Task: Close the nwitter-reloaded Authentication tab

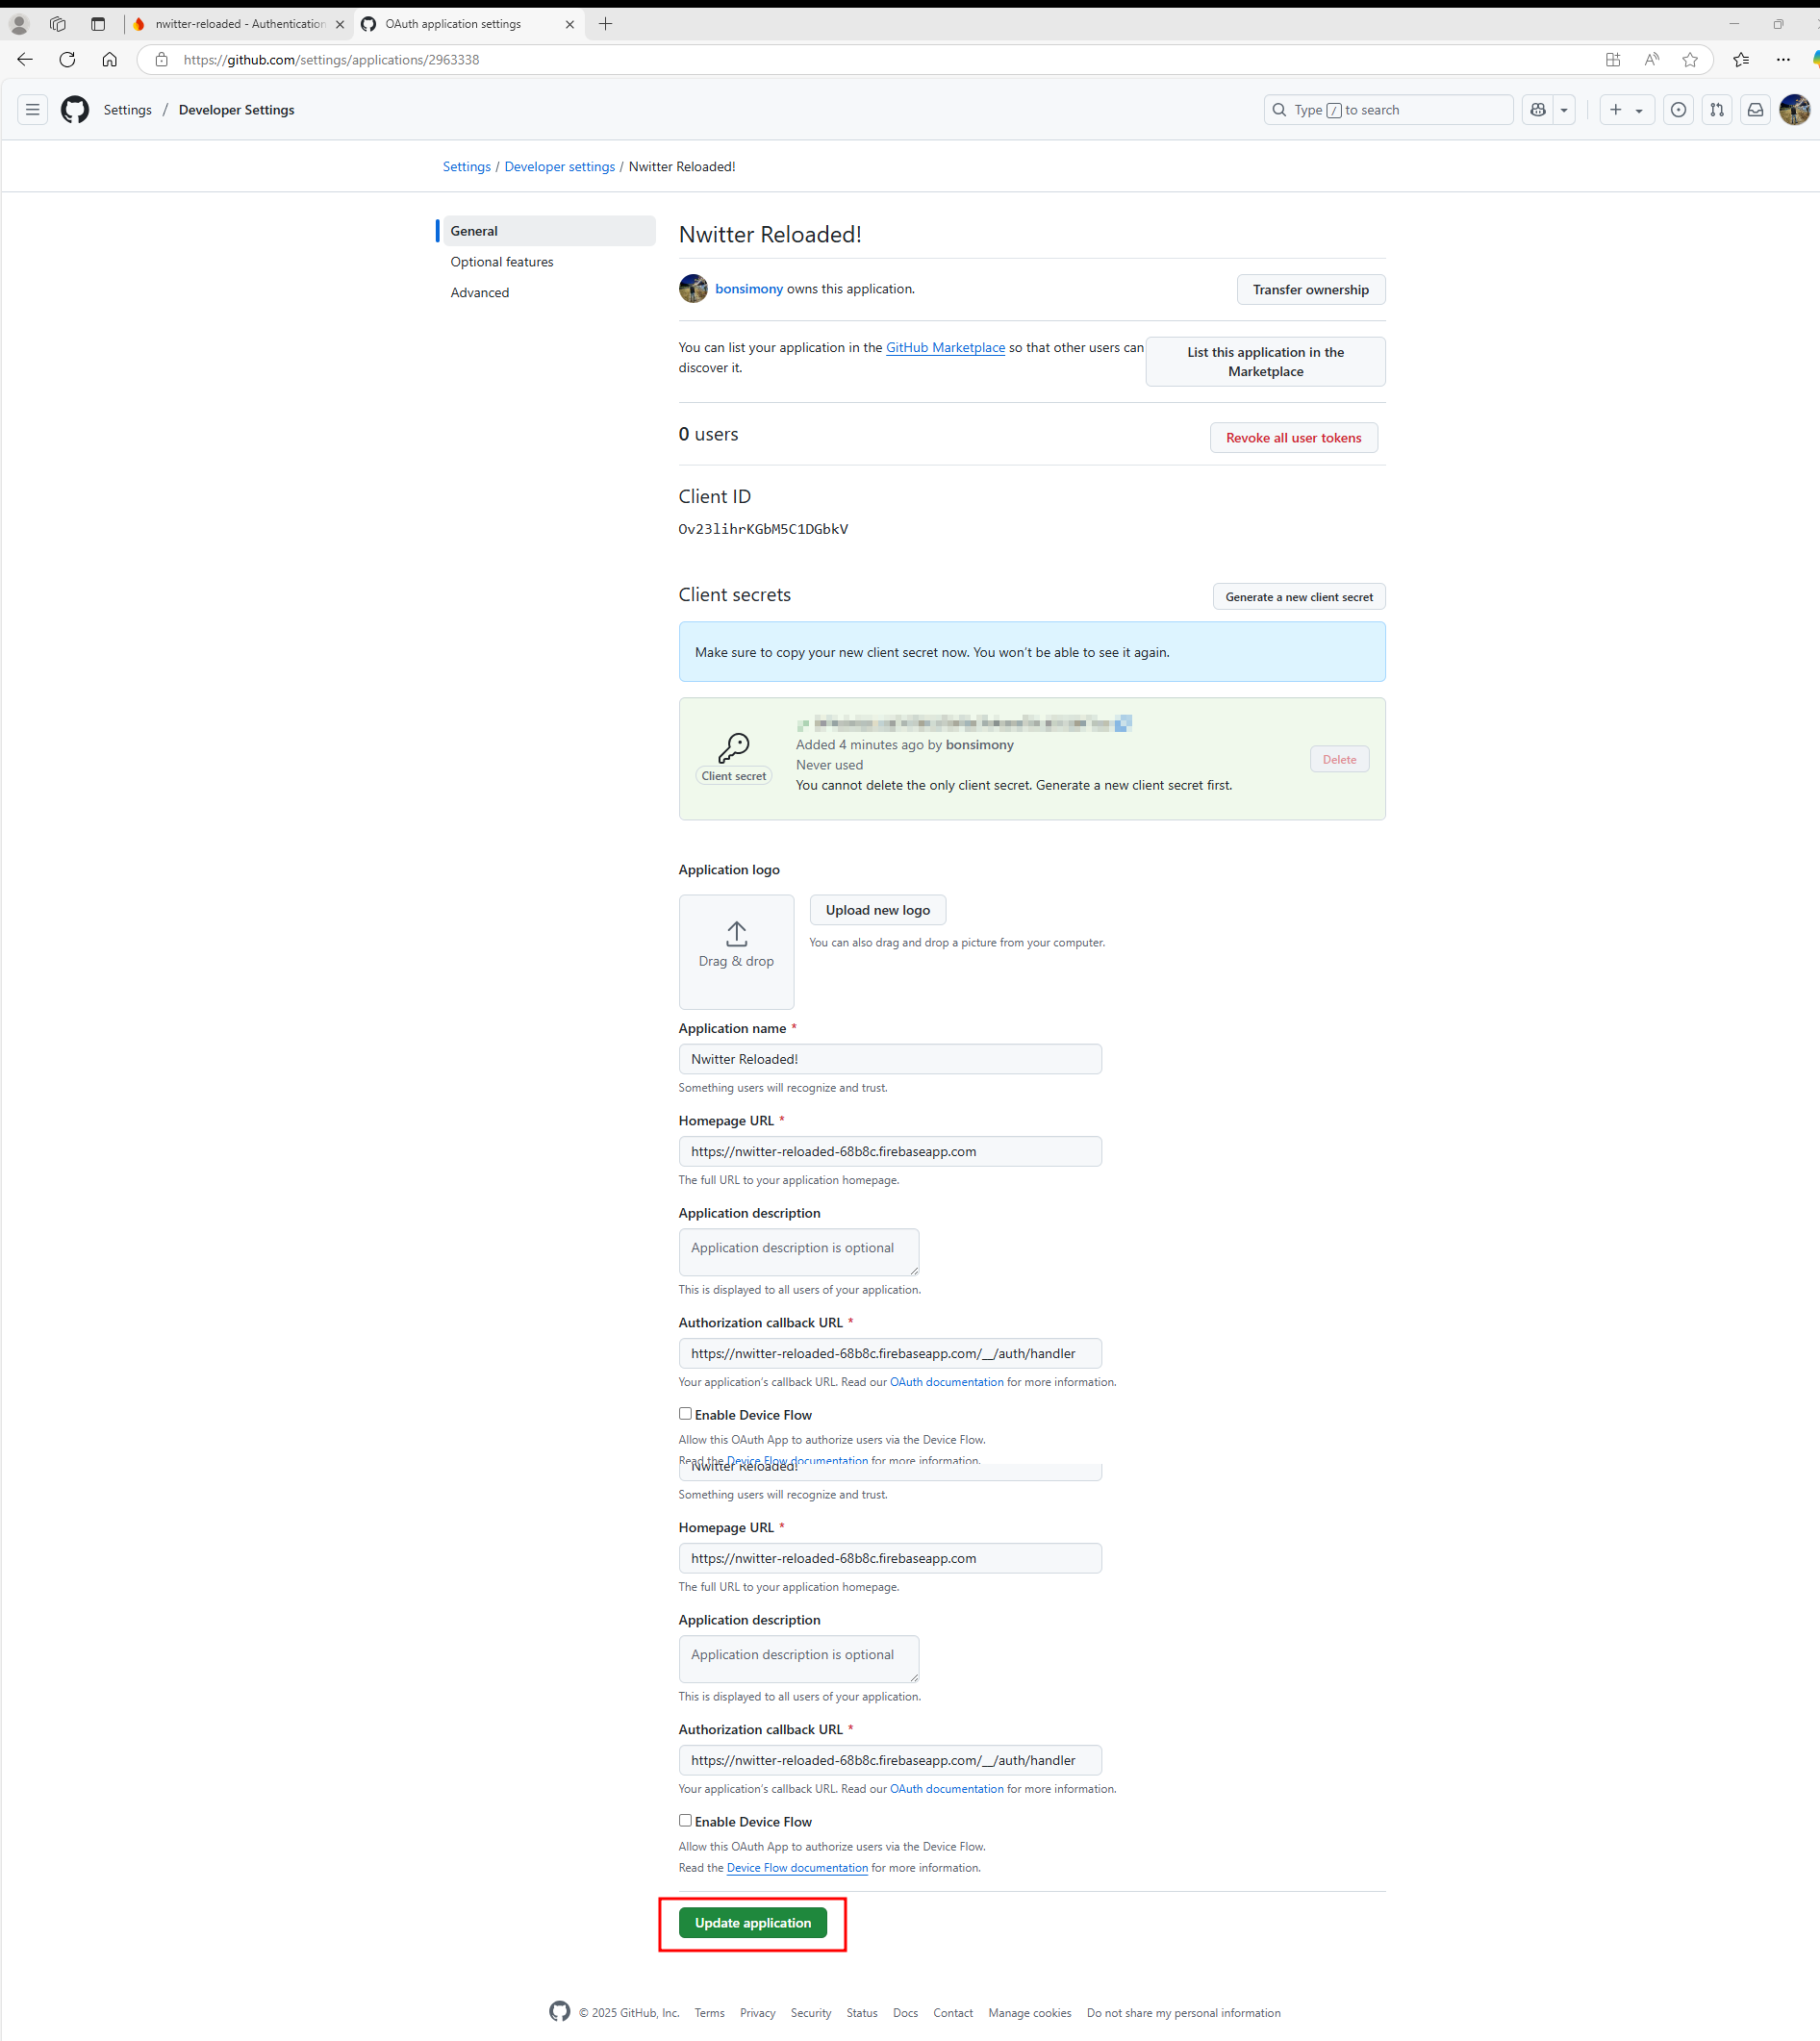Action: click(340, 24)
